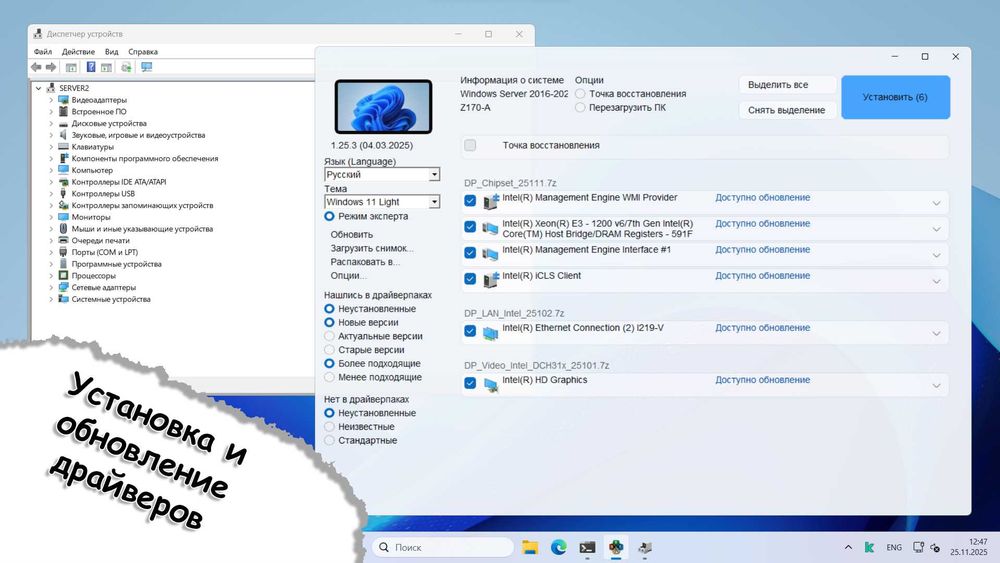Click the Снять выделение button
Image resolution: width=1000 pixels, height=563 pixels.
(x=788, y=110)
